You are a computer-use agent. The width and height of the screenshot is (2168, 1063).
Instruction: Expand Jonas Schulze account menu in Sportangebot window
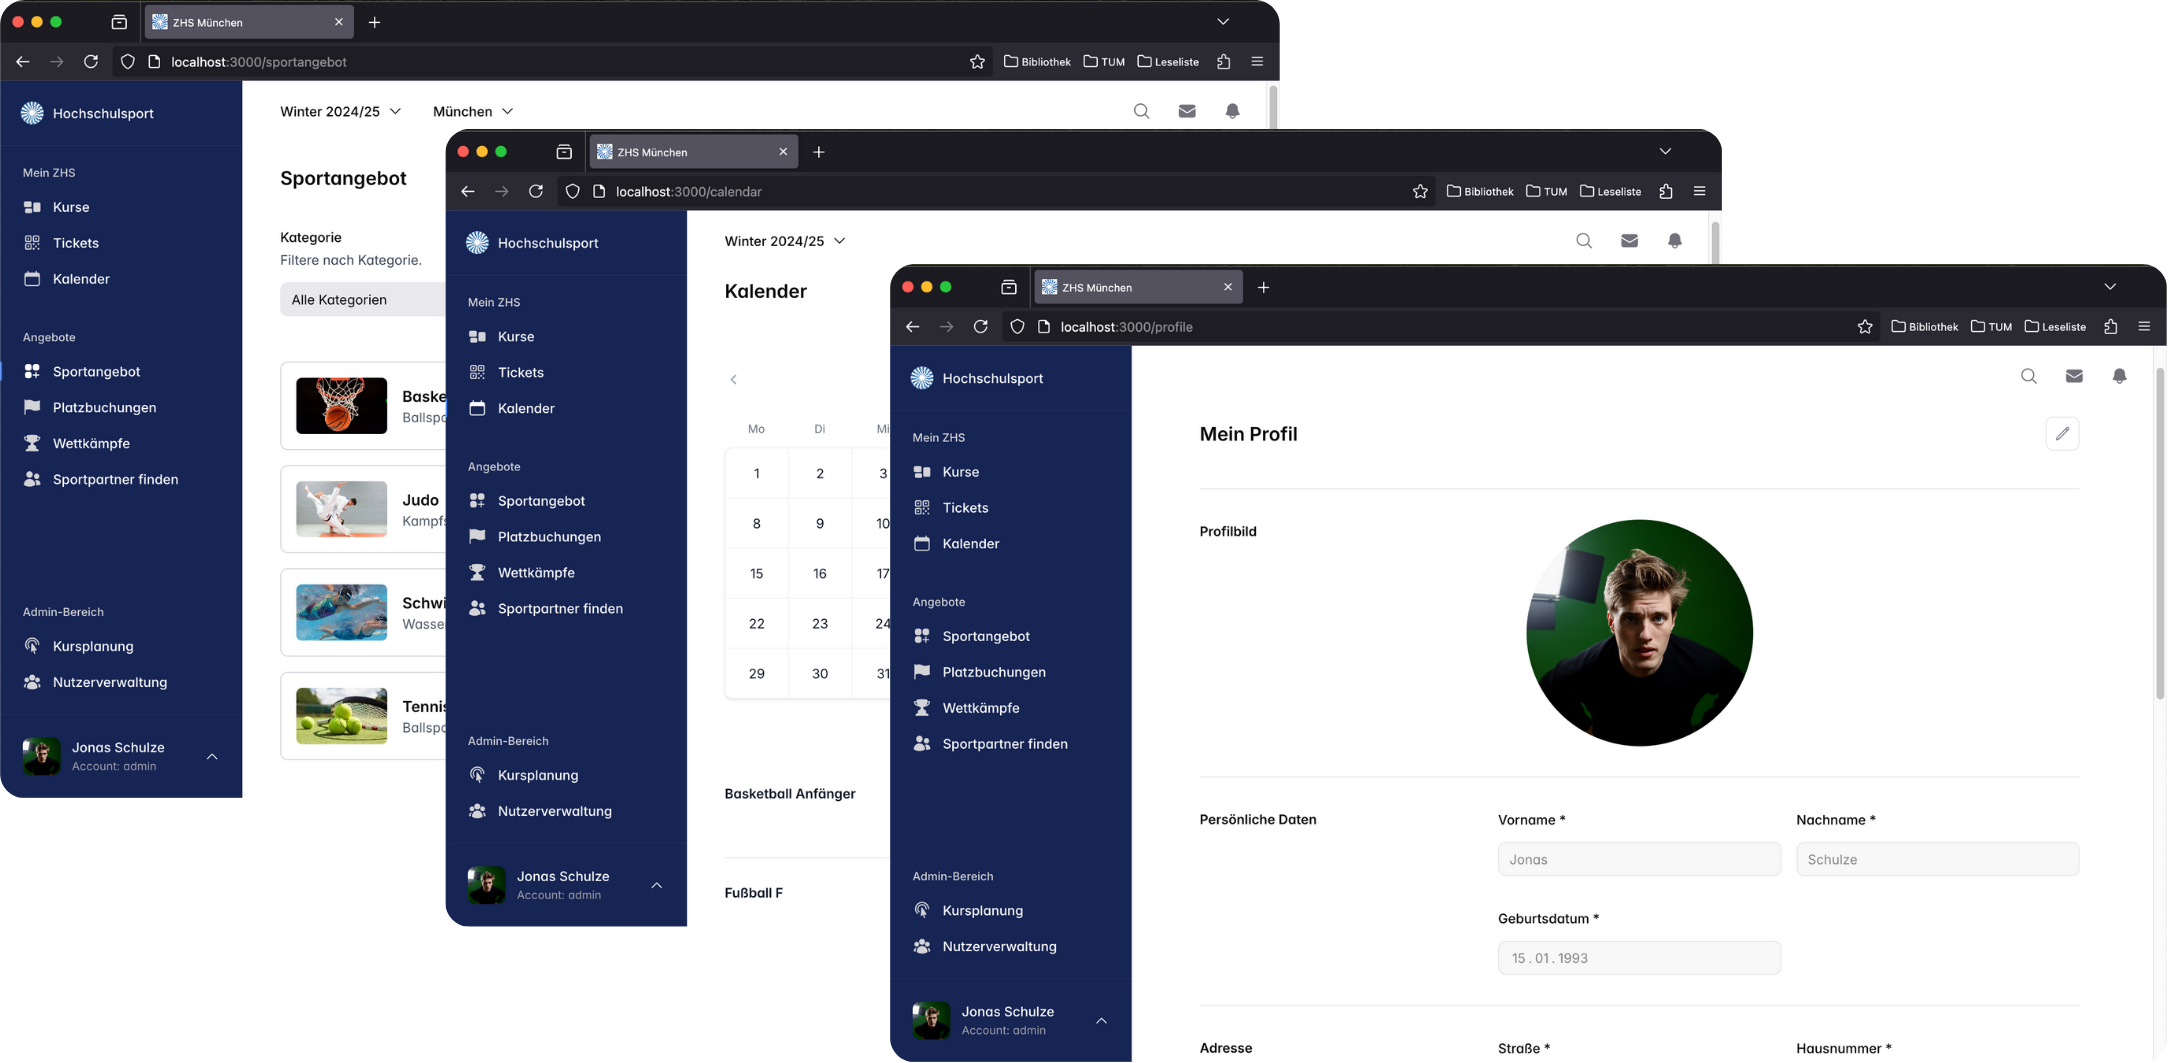212,757
